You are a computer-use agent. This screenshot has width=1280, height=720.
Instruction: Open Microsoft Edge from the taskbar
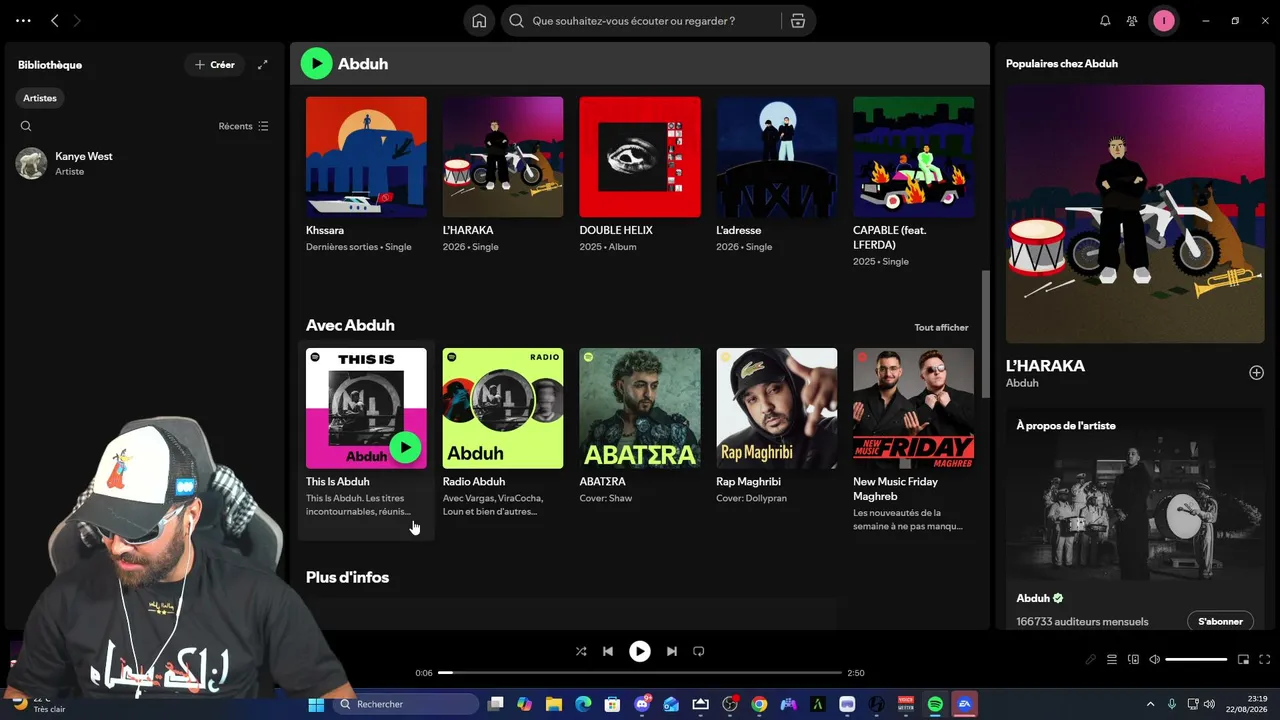[583, 704]
